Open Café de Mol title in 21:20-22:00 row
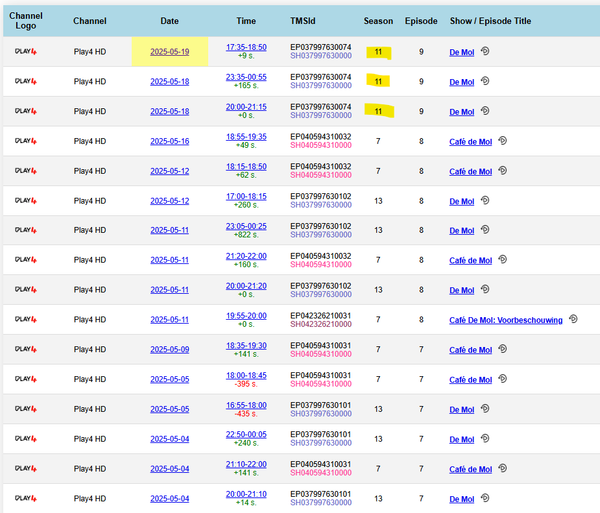The height and width of the screenshot is (513, 600). [x=473, y=261]
